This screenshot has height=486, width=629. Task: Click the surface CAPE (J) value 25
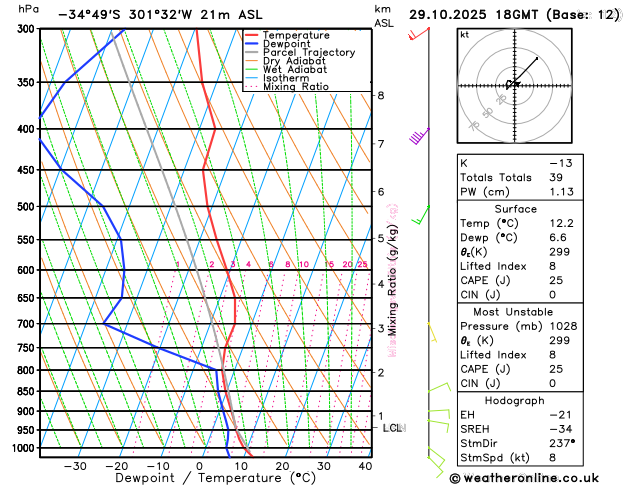(x=556, y=280)
